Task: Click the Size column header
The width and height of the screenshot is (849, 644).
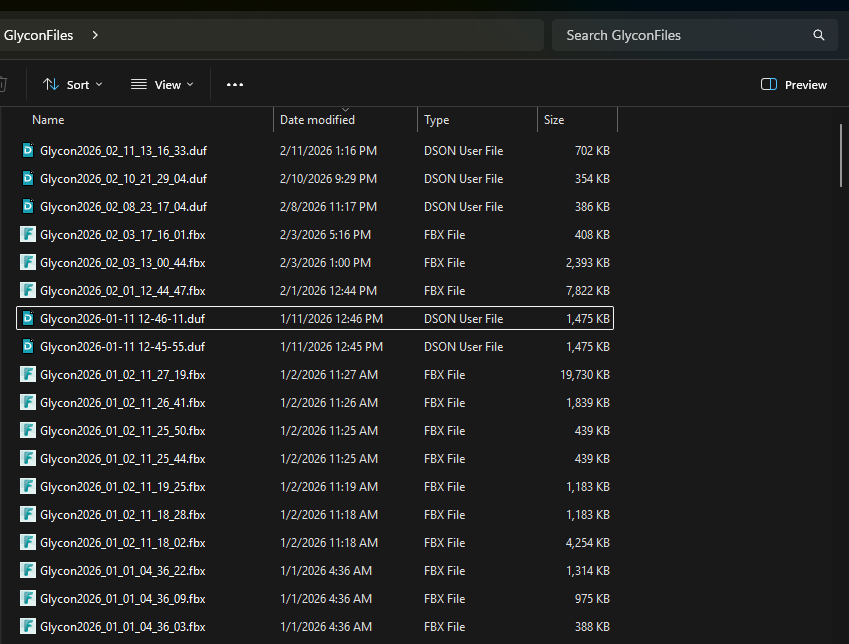Action: pyautogui.click(x=554, y=120)
